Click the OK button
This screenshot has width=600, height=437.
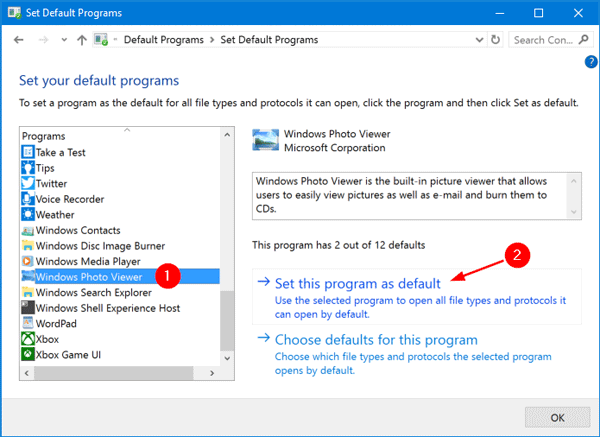[x=557, y=417]
